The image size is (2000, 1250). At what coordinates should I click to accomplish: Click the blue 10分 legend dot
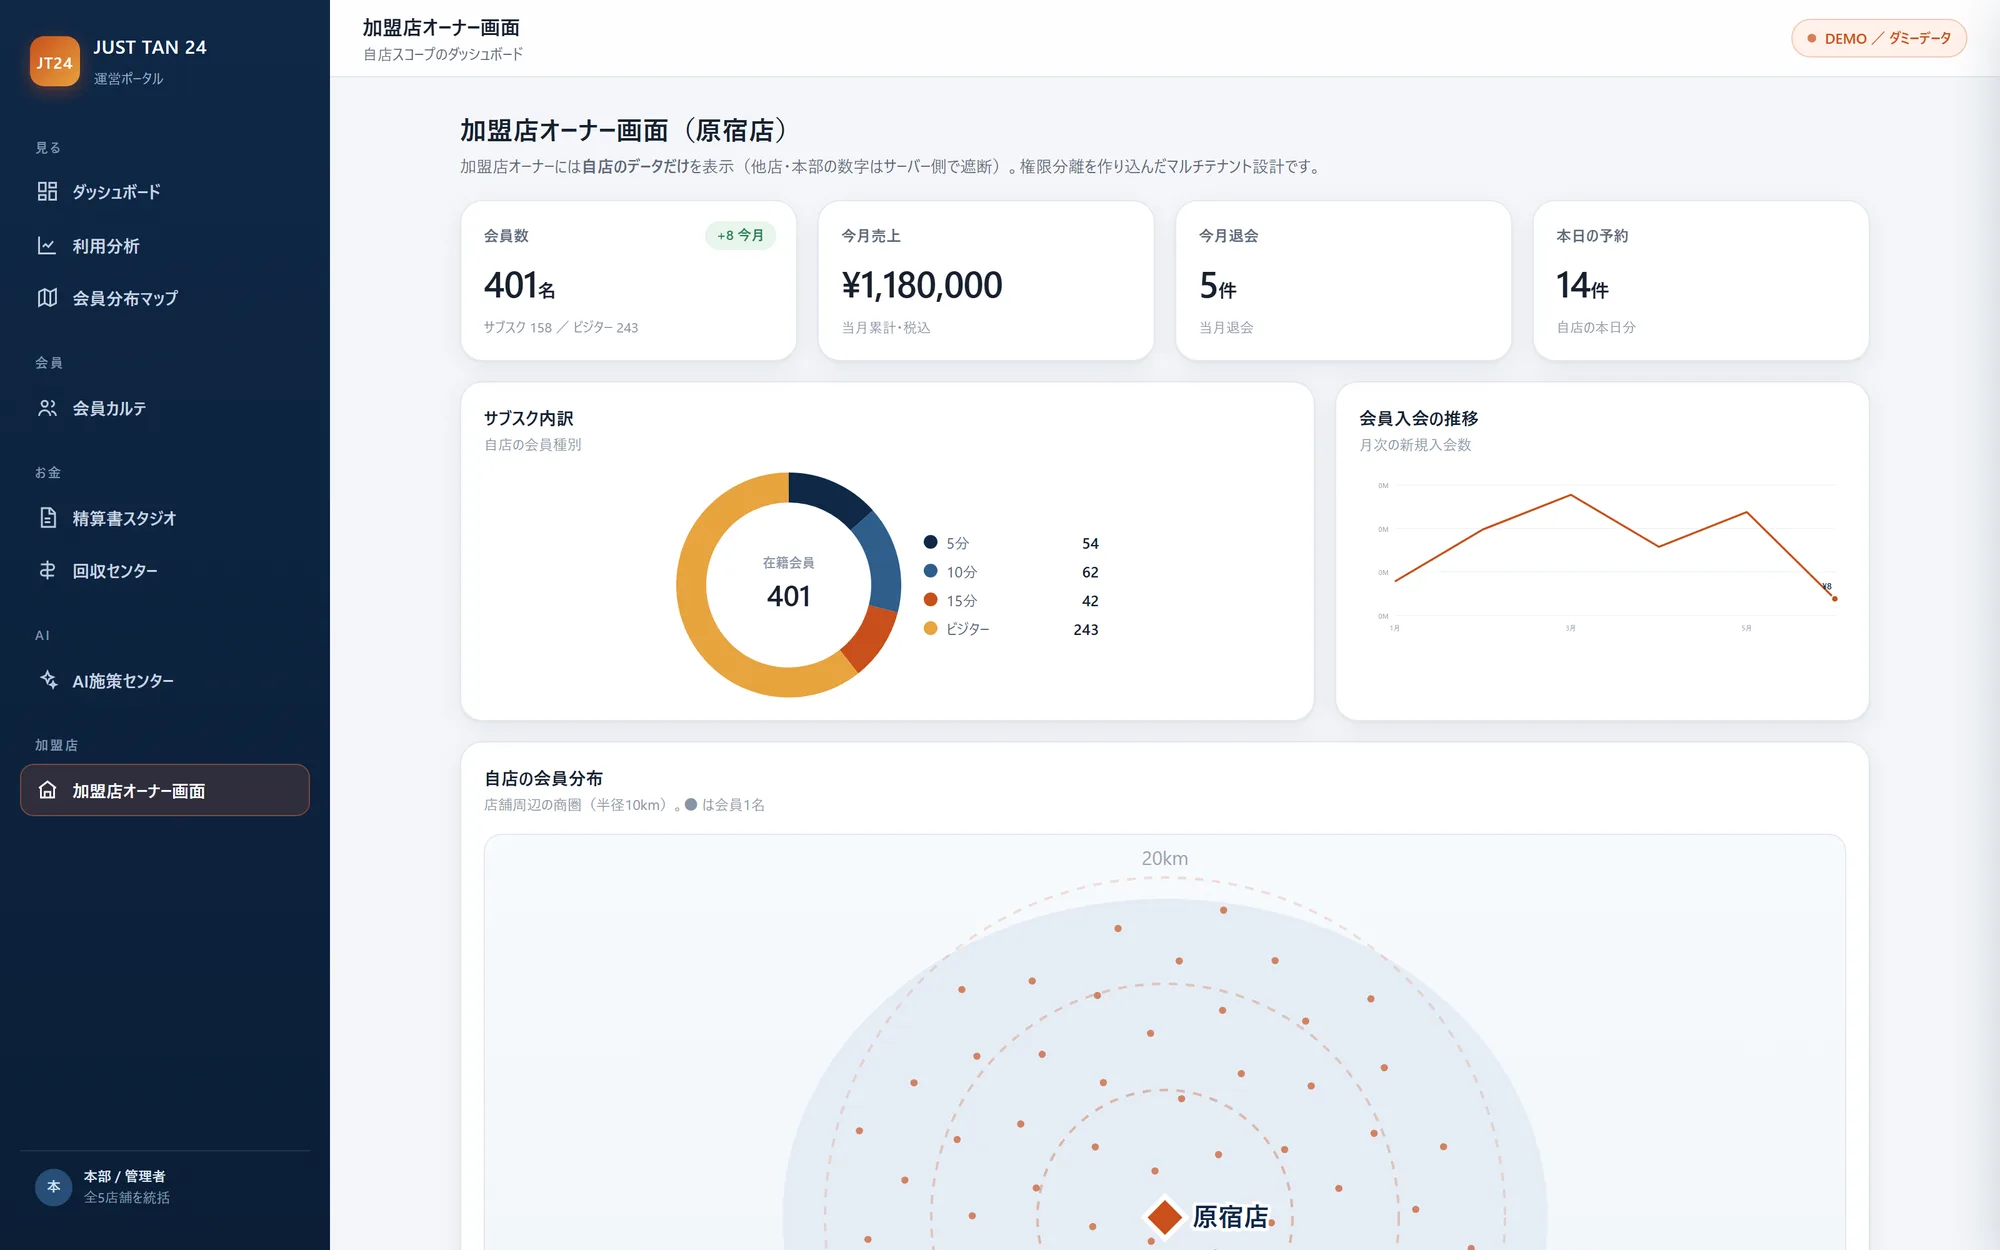[930, 571]
